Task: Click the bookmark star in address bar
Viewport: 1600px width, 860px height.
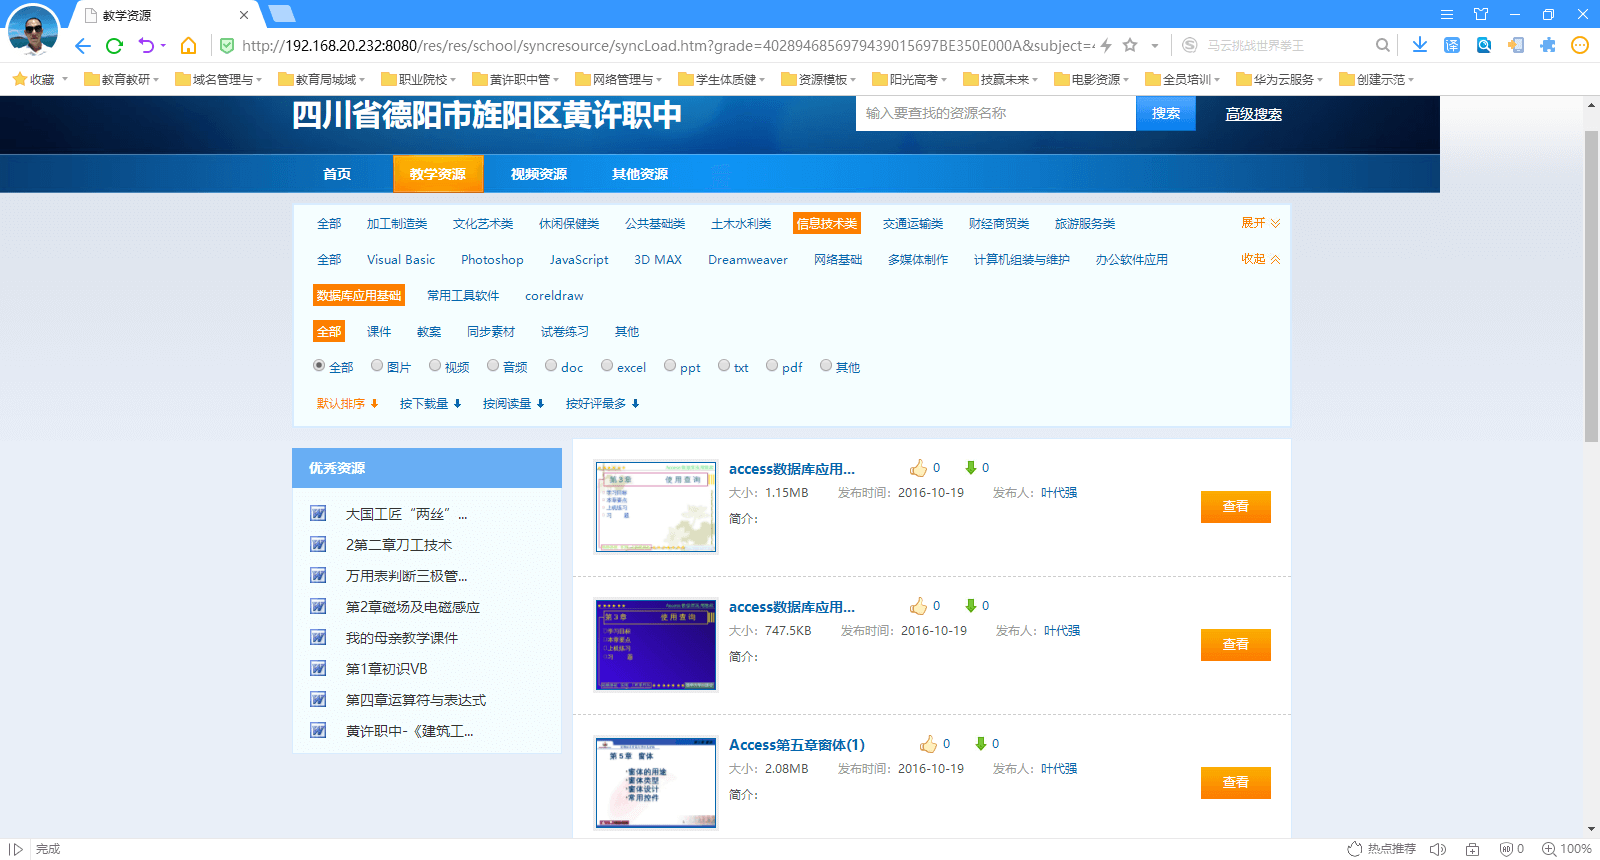Action: [1130, 45]
